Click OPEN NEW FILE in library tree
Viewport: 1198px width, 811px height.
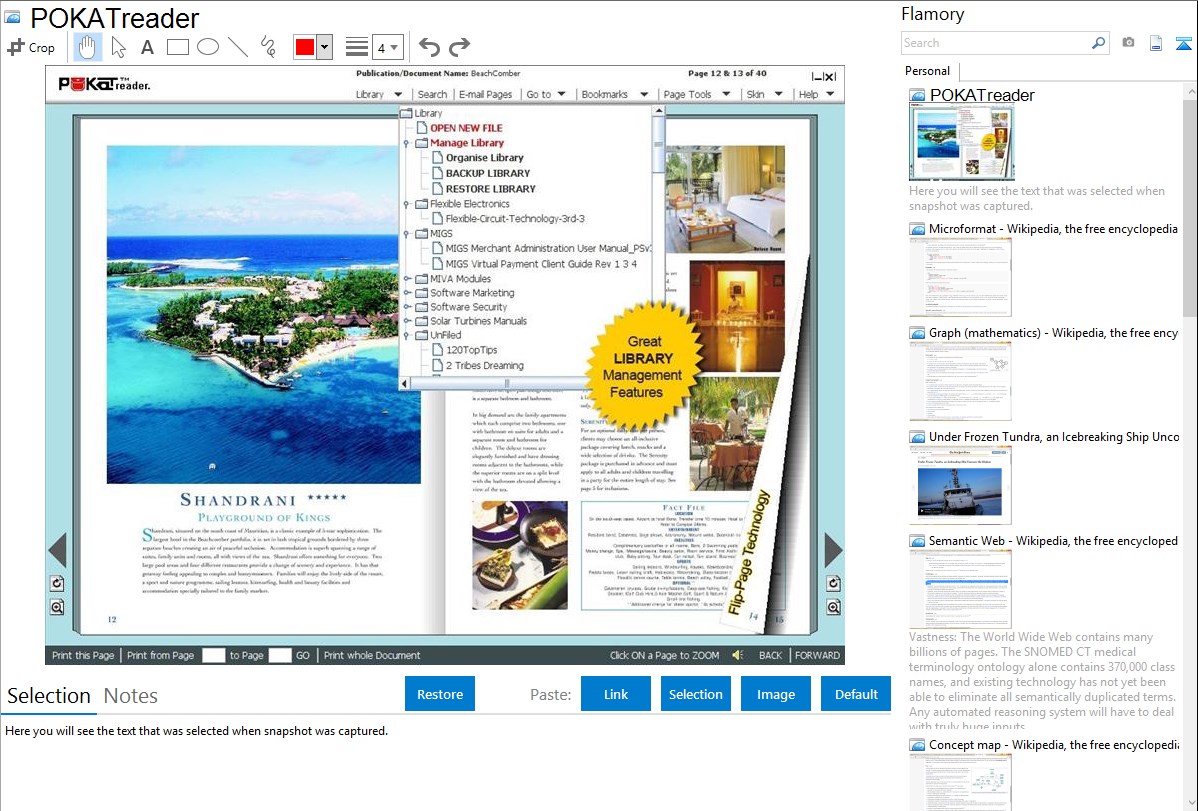coord(466,128)
